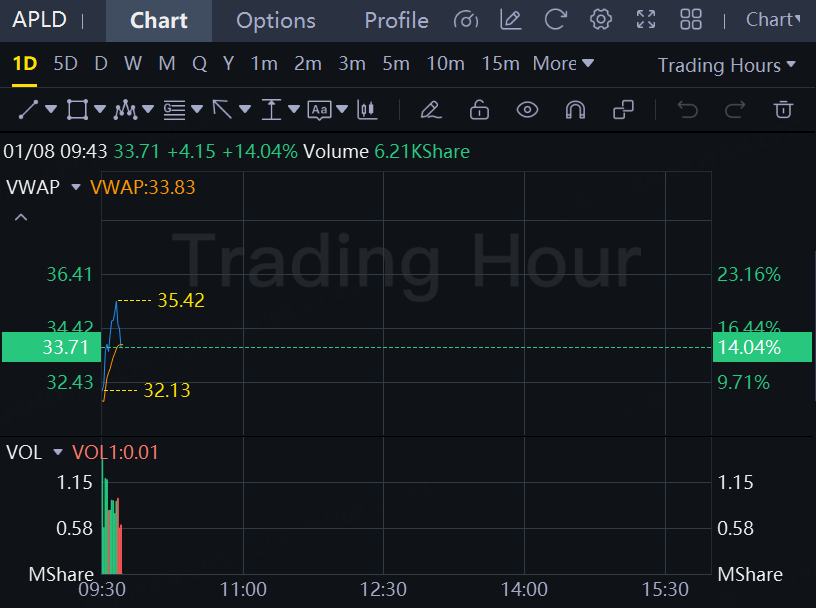Toggle drawings visibility eye icon
816x608 pixels.
tap(527, 110)
